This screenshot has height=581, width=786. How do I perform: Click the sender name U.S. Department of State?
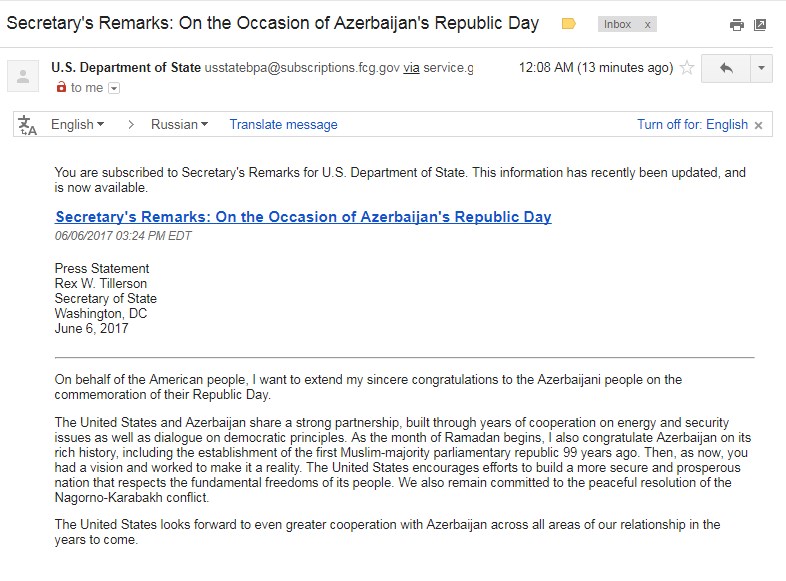pos(125,68)
